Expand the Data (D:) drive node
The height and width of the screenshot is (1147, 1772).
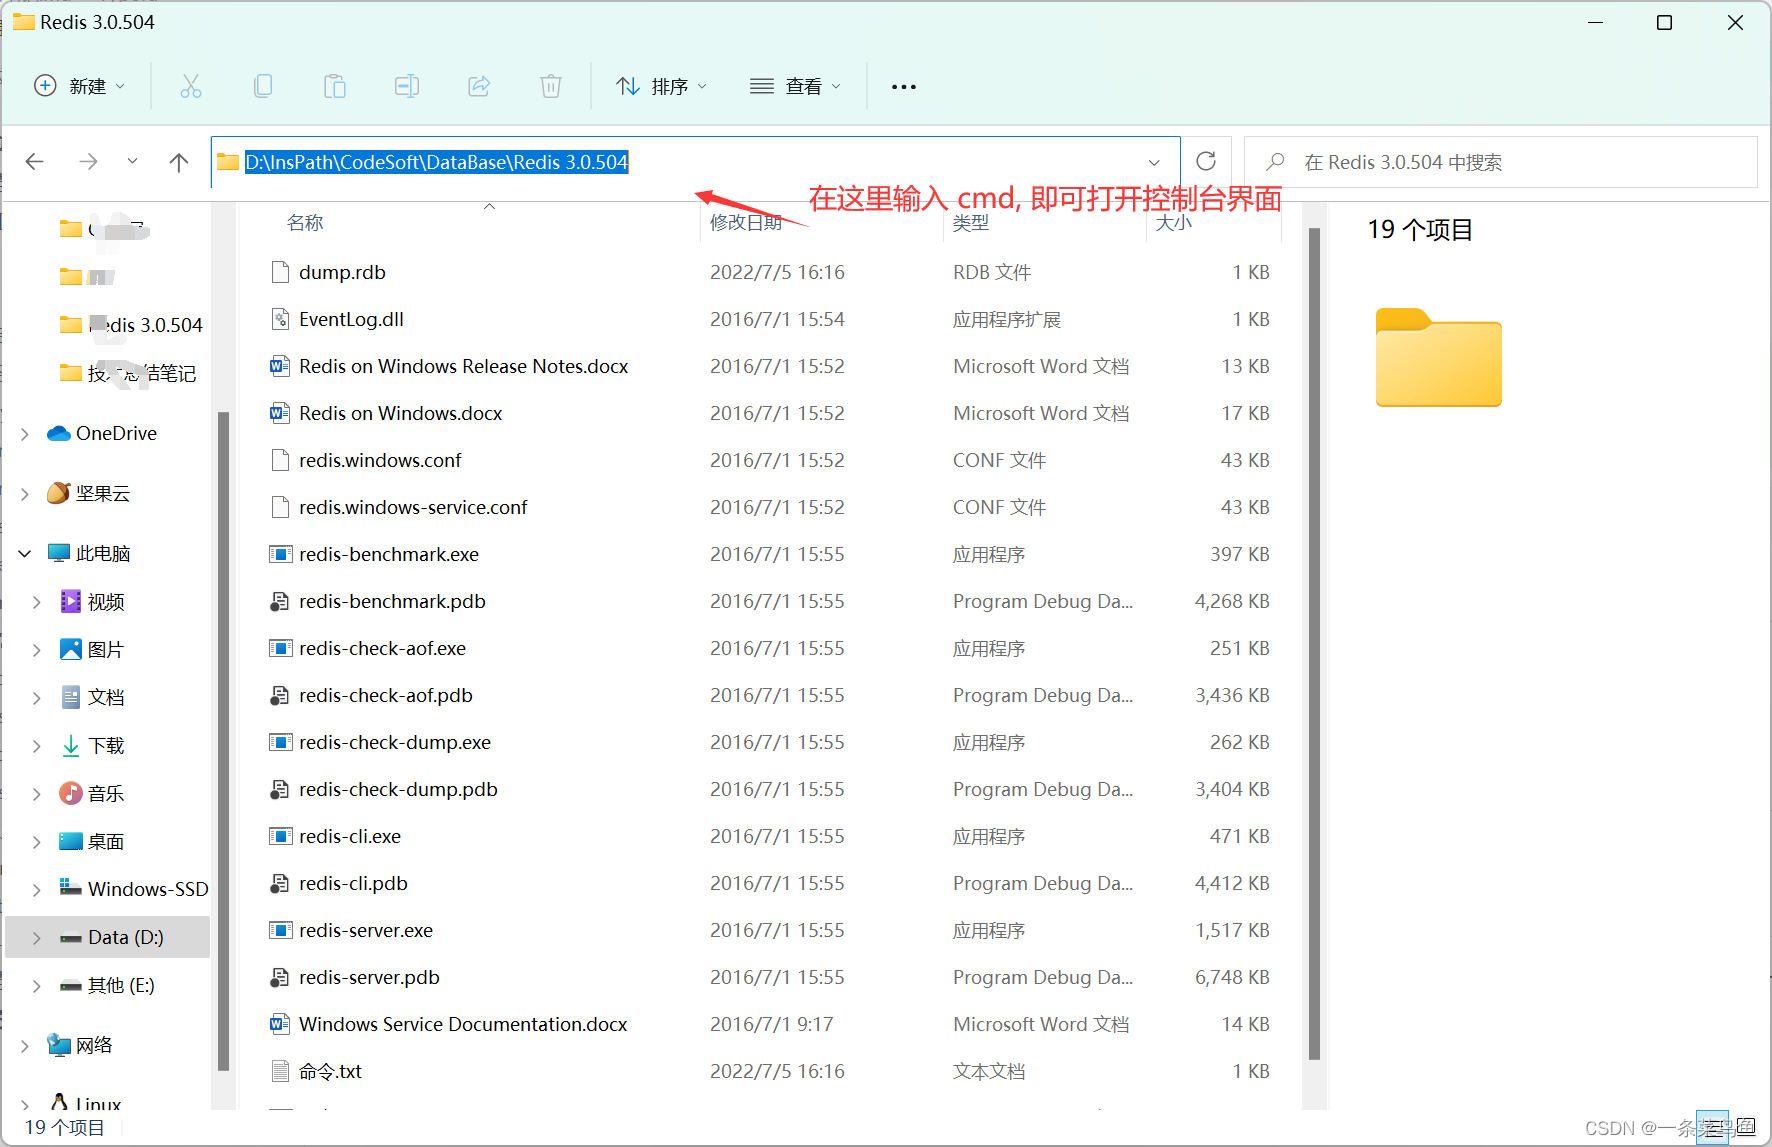click(x=37, y=937)
